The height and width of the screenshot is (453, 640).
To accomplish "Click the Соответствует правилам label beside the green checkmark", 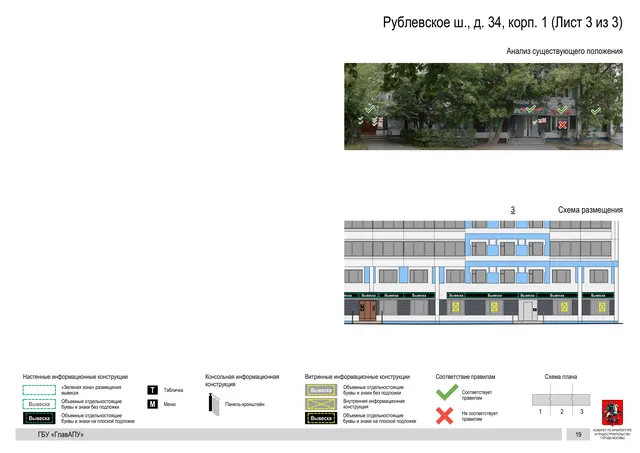I will tap(477, 395).
